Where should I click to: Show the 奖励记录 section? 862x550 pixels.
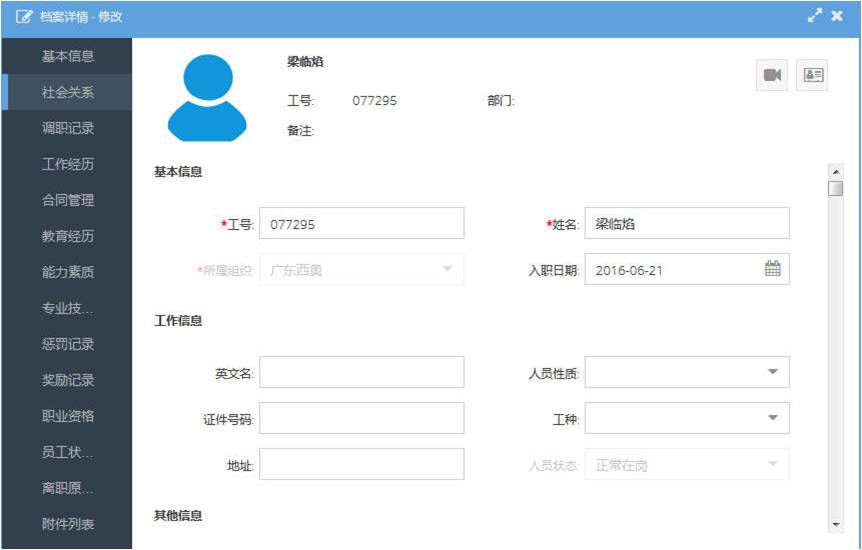tap(67, 380)
